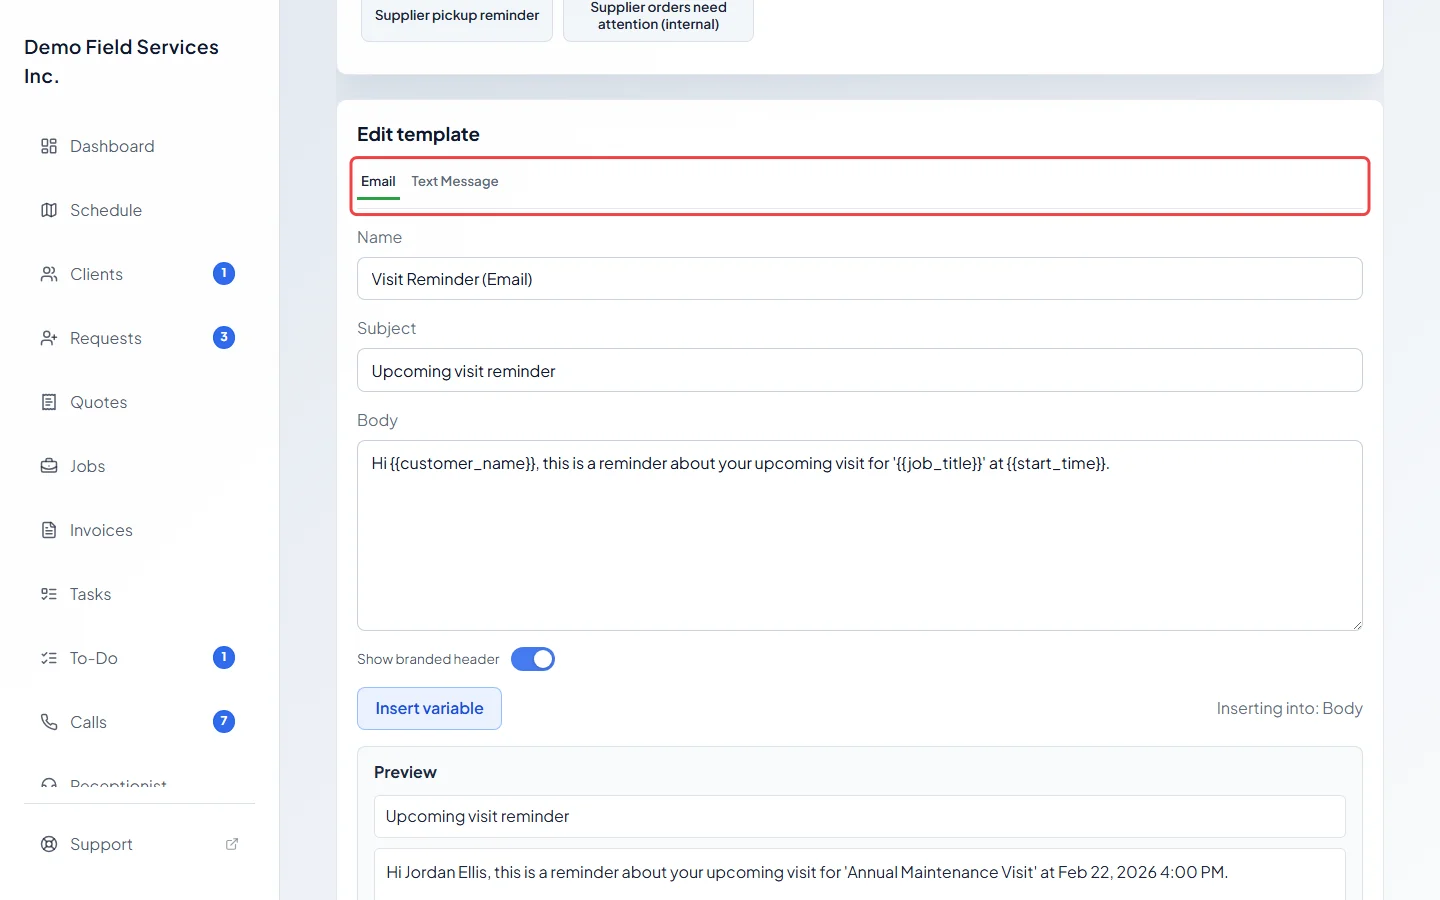Click the Body textarea resize handle
The image size is (1440, 900).
[1356, 624]
